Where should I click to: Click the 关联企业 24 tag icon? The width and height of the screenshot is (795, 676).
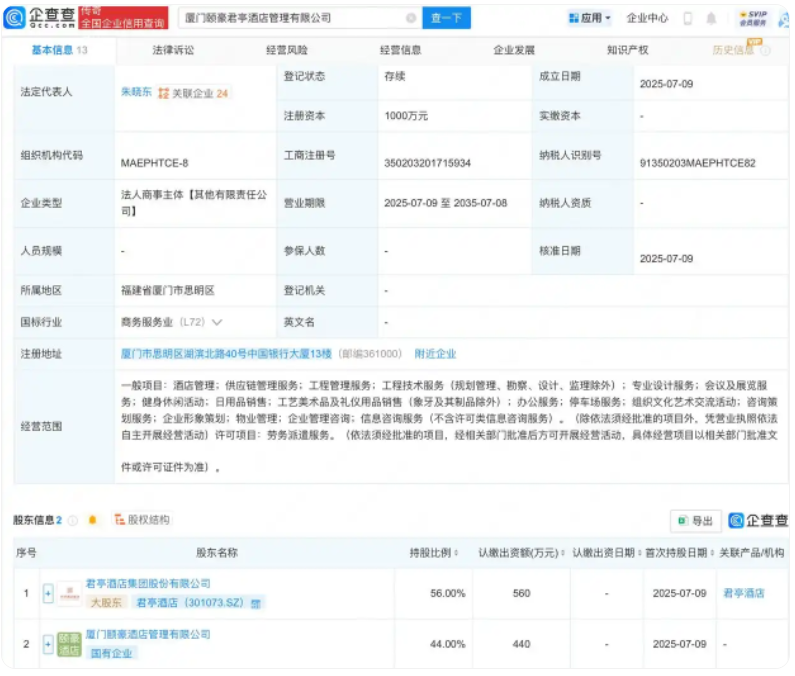click(163, 93)
